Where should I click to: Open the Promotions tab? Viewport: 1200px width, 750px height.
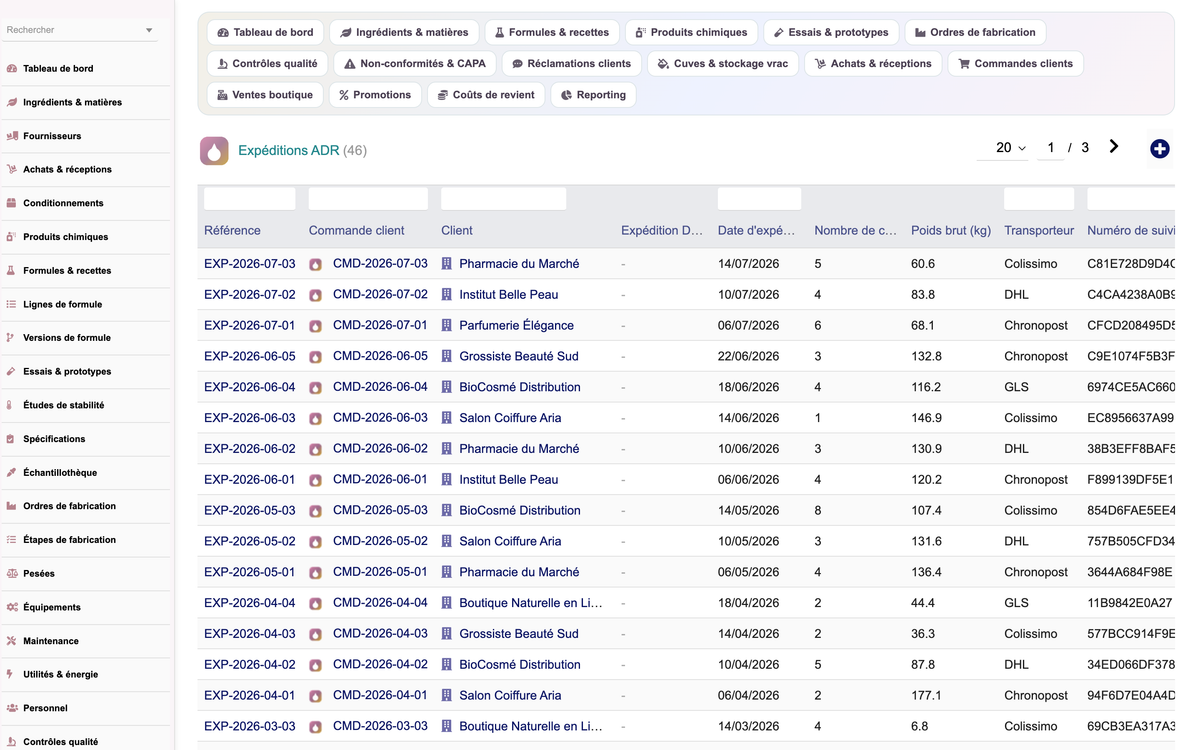point(375,95)
